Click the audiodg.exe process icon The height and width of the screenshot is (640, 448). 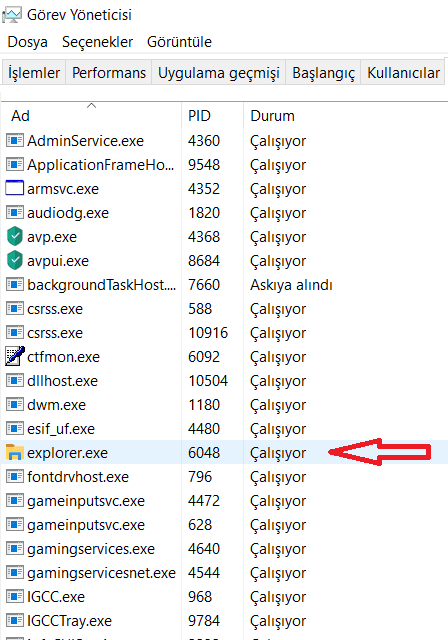pos(15,213)
